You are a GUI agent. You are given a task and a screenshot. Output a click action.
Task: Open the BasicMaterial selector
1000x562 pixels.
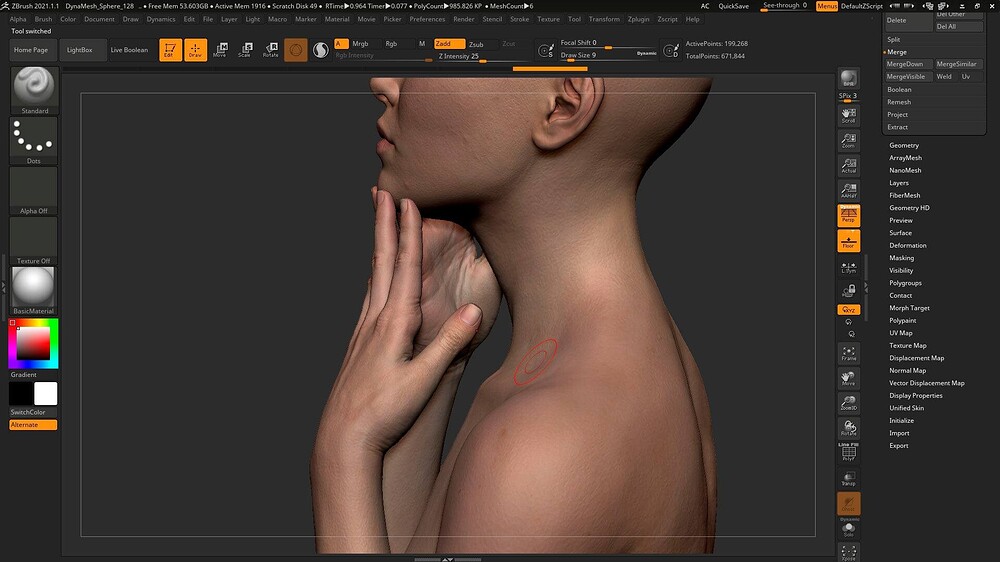pyautogui.click(x=34, y=290)
